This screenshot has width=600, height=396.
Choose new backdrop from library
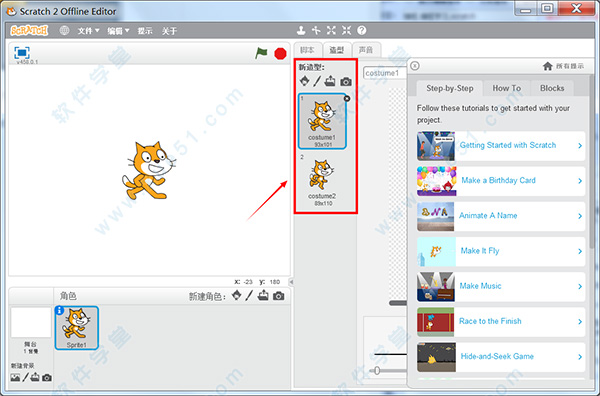[x=15, y=378]
